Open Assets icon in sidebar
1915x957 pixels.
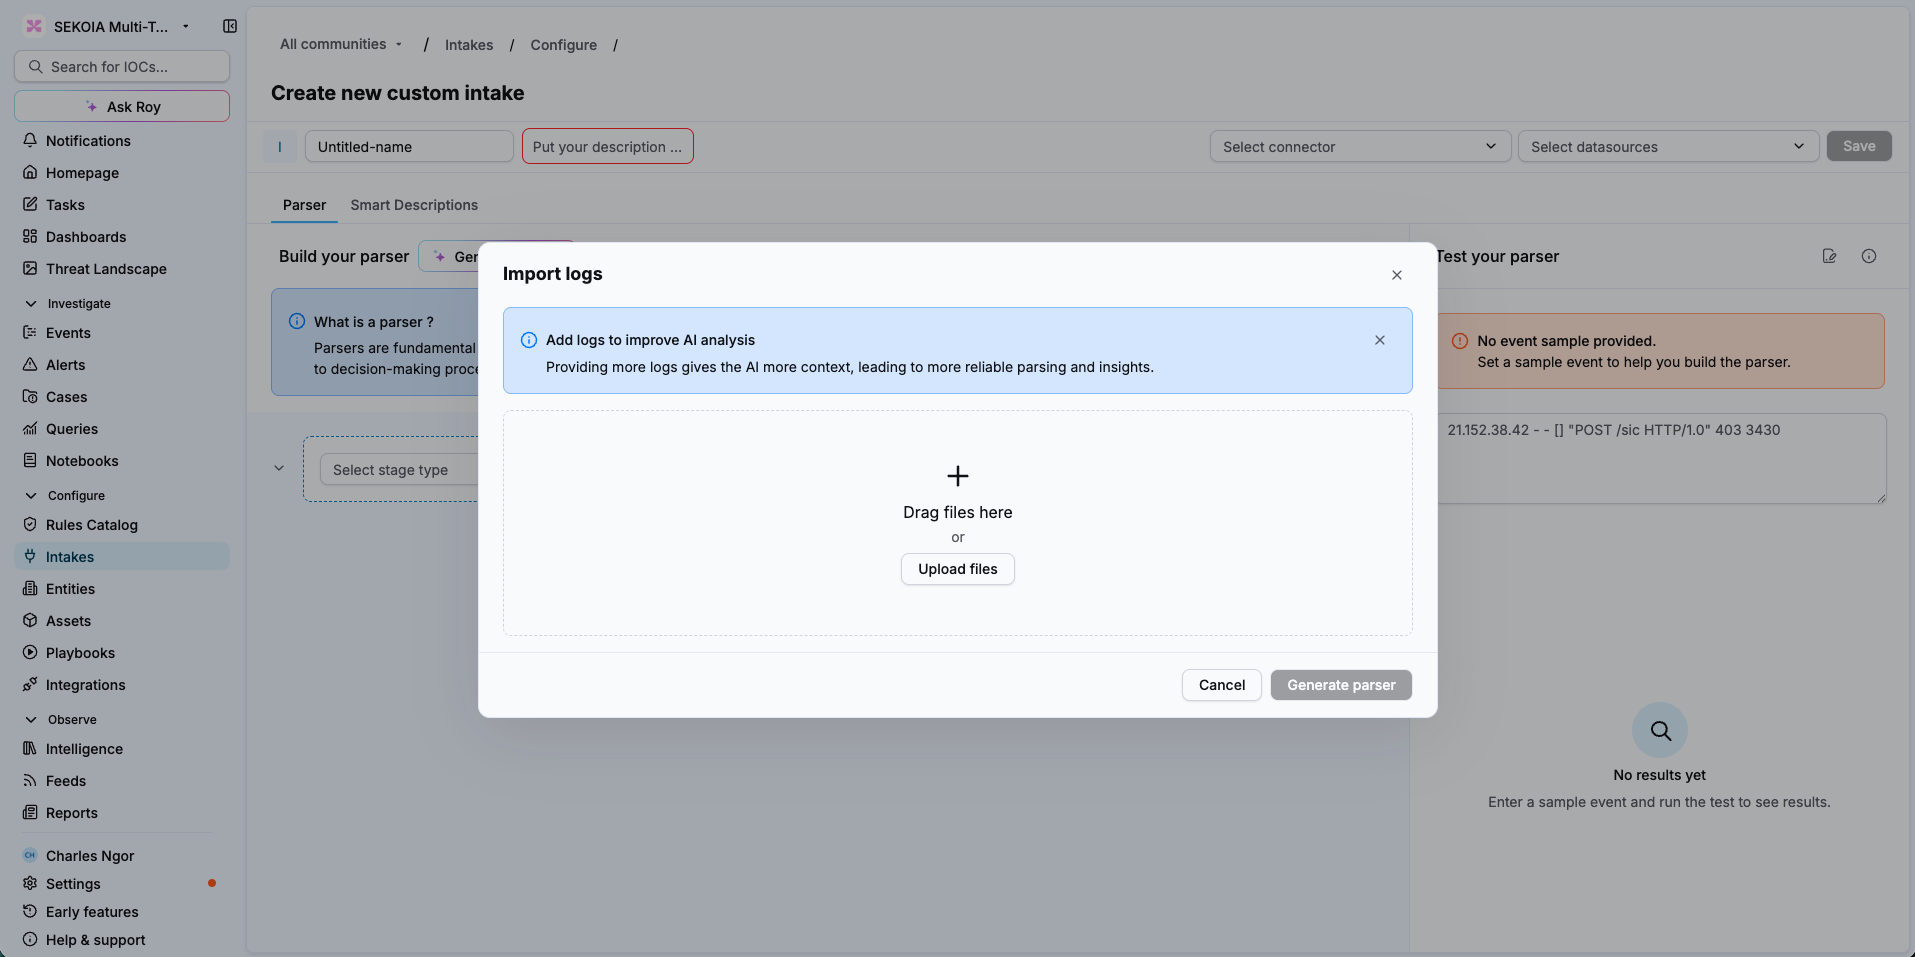click(30, 621)
